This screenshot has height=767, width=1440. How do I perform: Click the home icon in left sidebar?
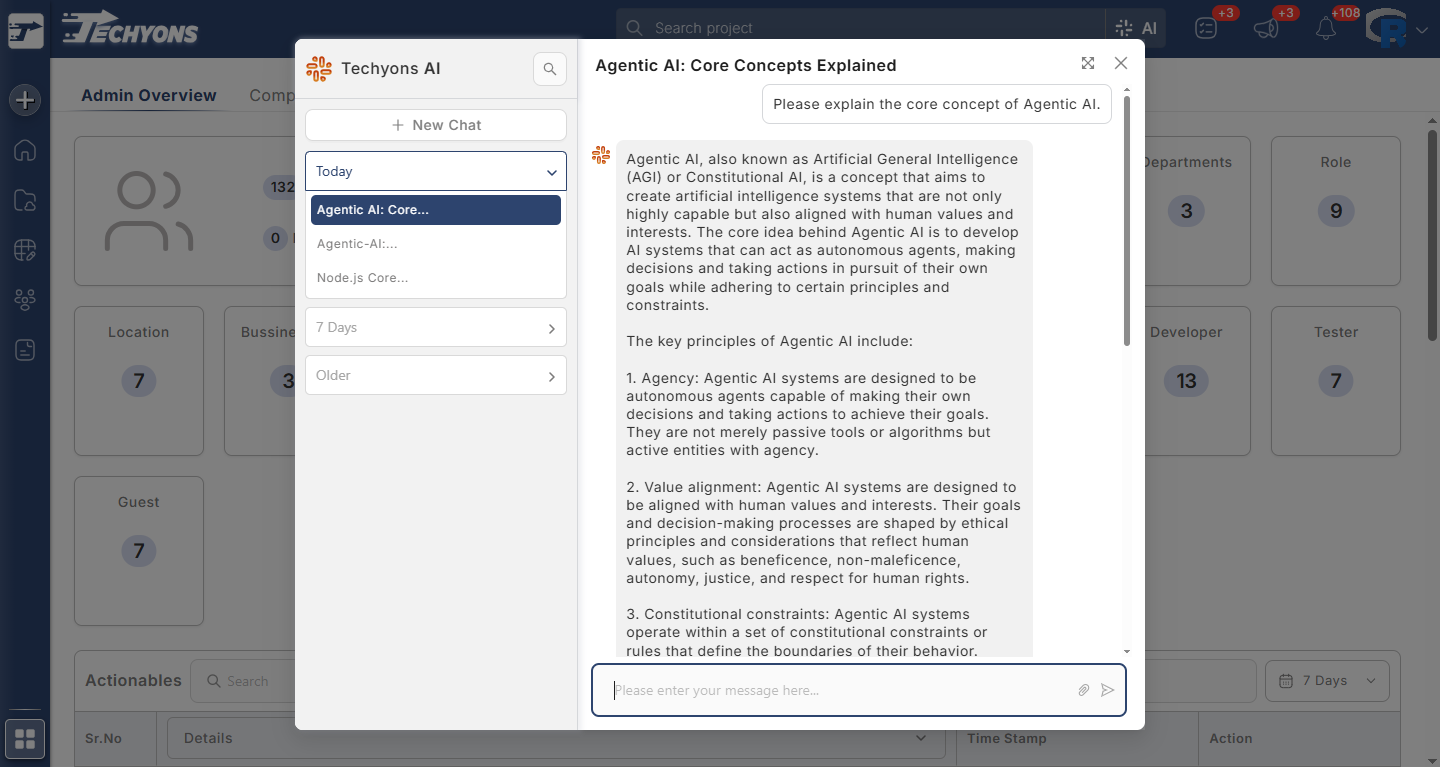[x=25, y=150]
